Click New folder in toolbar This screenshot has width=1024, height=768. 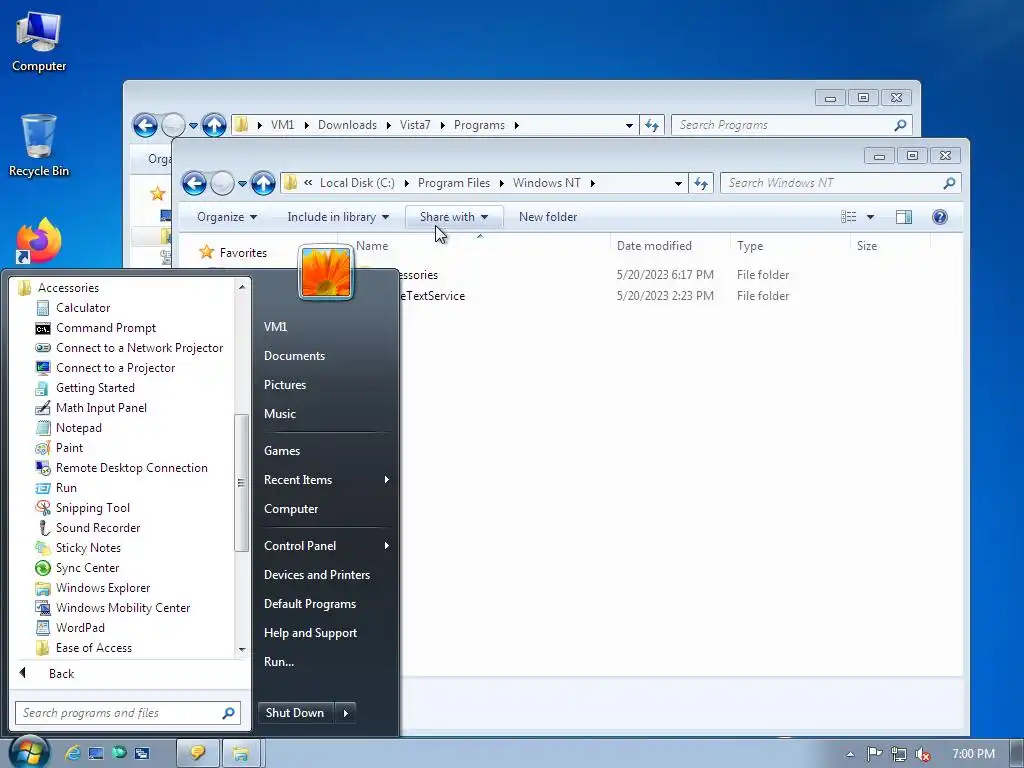coord(548,217)
